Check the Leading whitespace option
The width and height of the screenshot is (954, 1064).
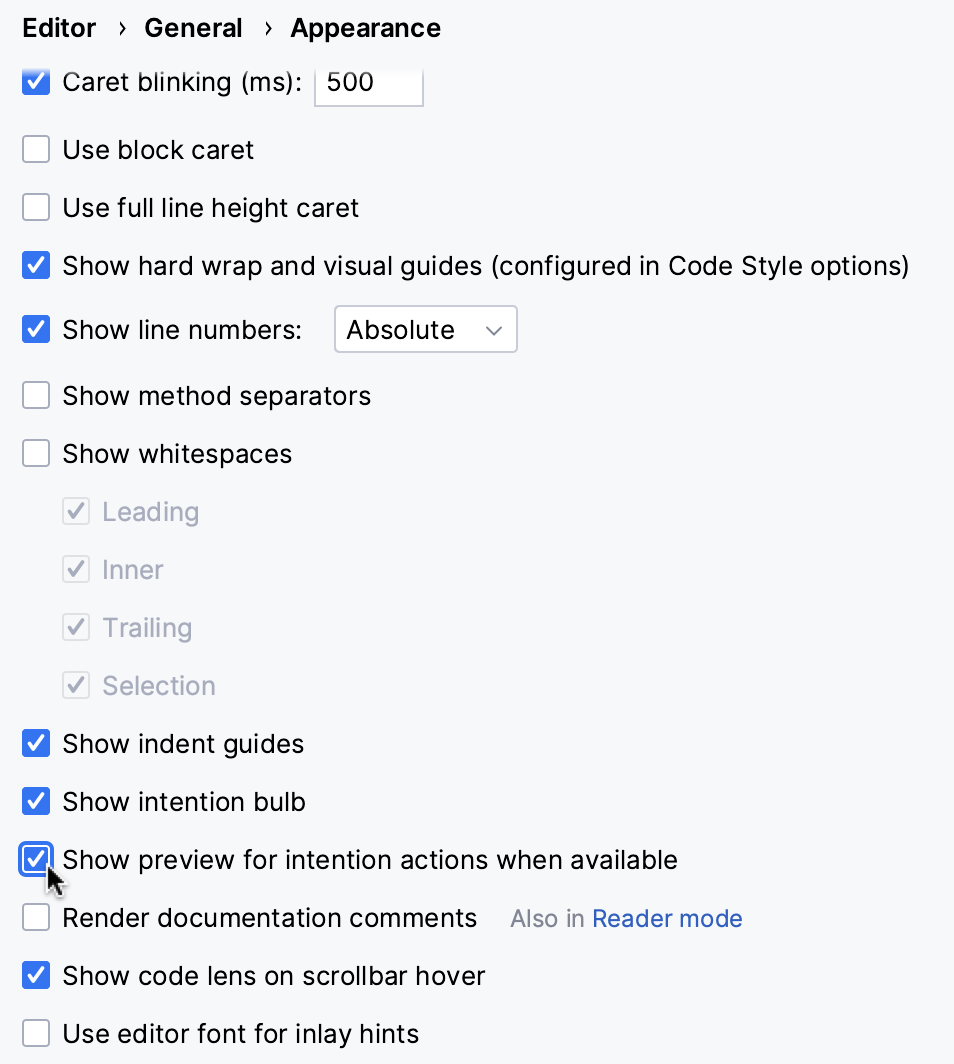[x=76, y=511]
